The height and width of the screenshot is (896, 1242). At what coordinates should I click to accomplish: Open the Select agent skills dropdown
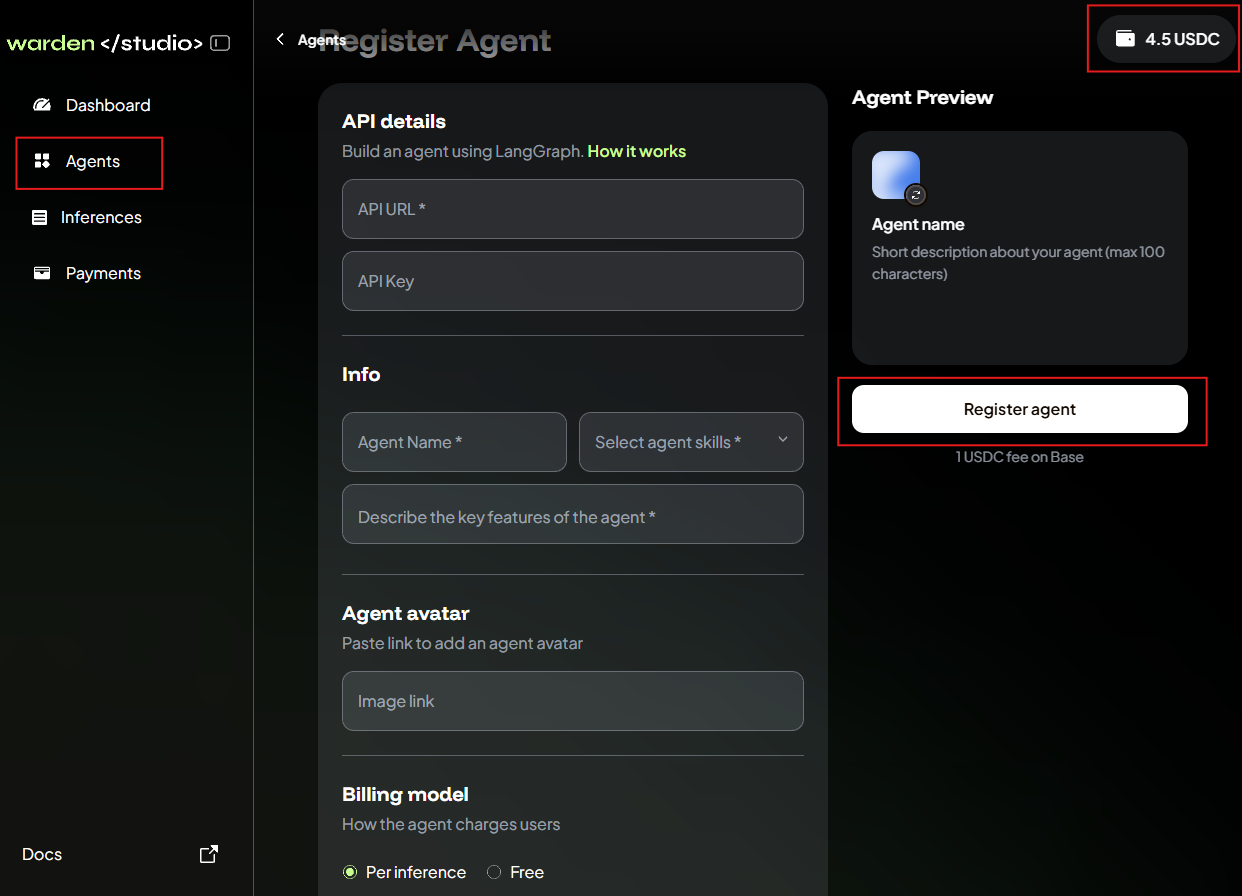691,441
